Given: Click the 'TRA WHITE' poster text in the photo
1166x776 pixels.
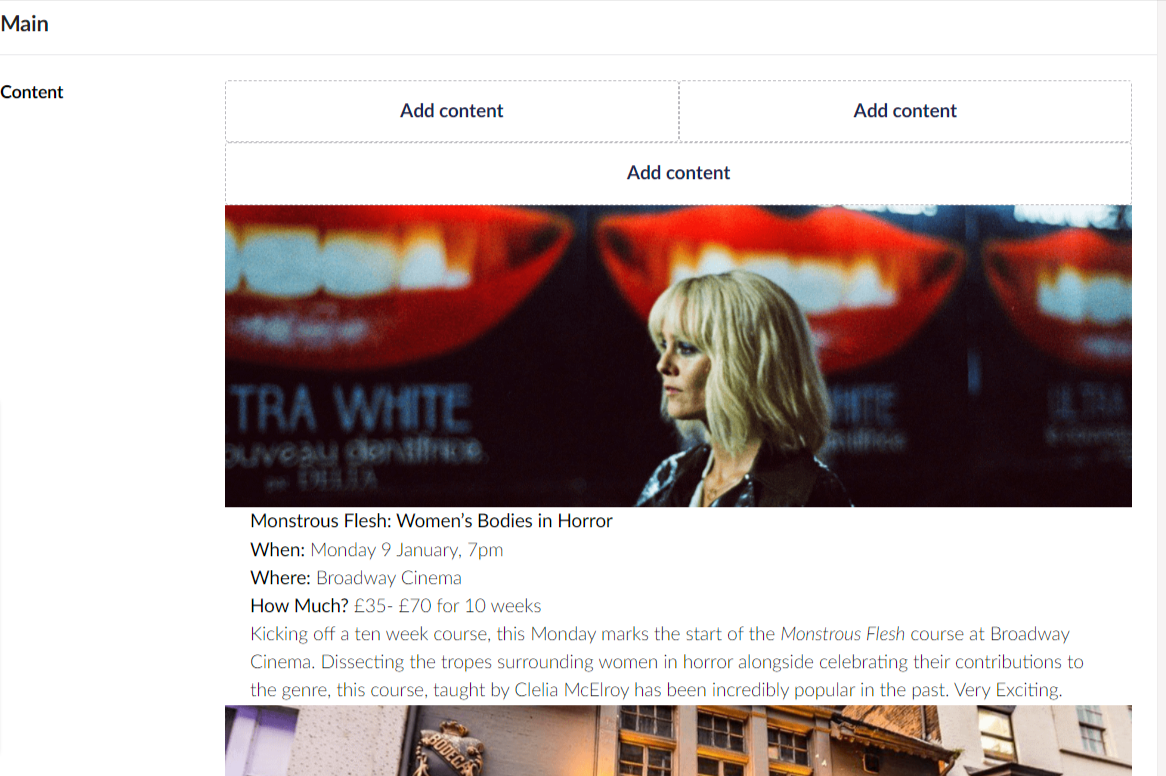Looking at the screenshot, I should click(x=350, y=408).
